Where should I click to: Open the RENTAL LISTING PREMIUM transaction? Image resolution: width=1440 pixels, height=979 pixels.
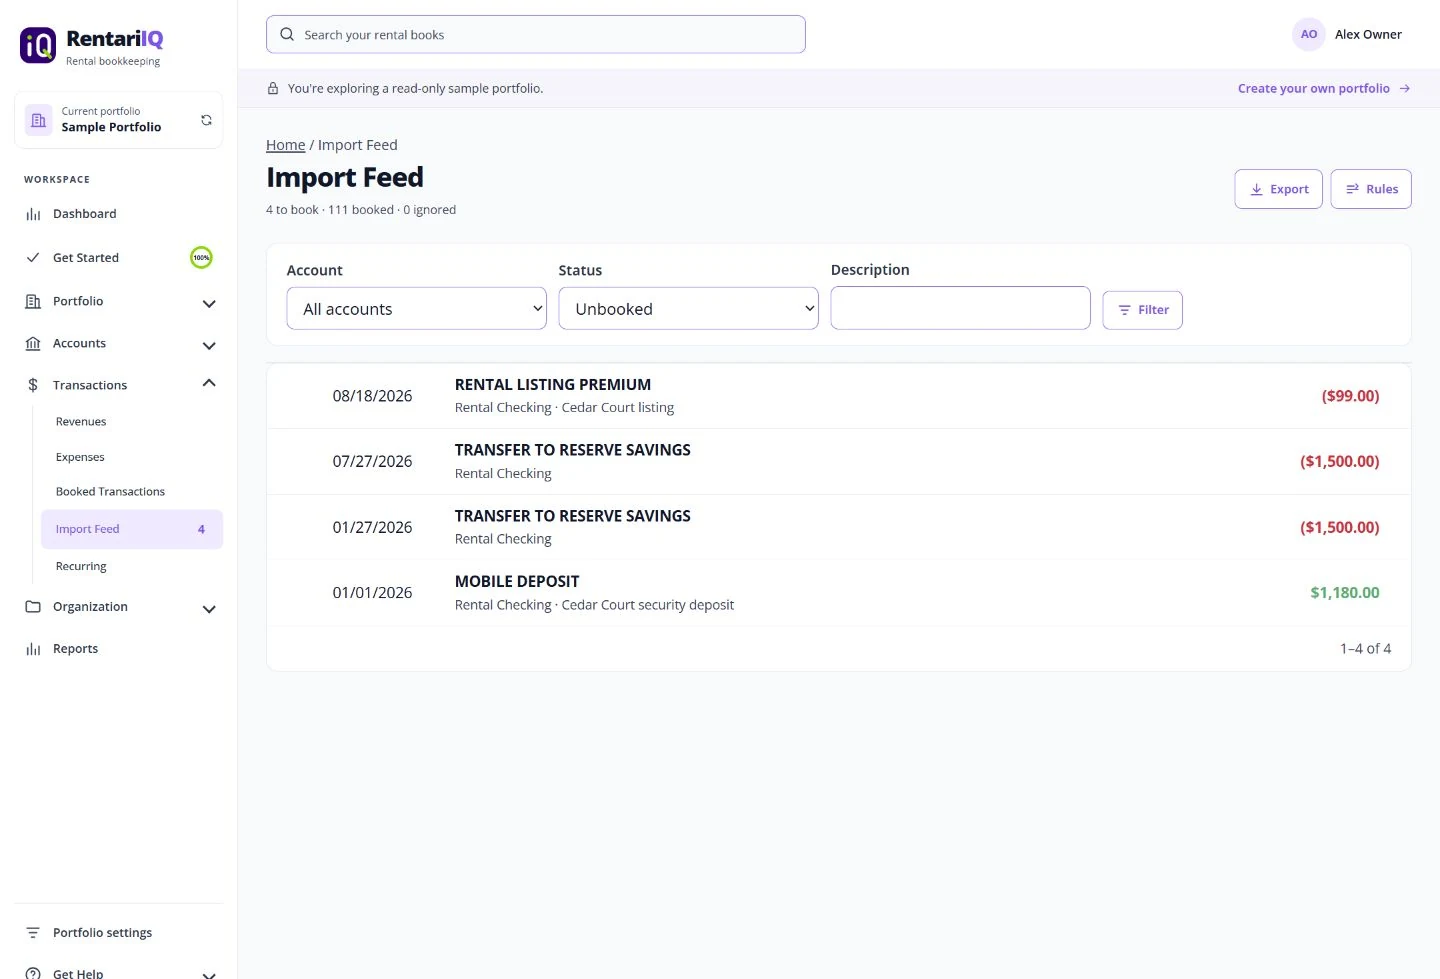839,396
